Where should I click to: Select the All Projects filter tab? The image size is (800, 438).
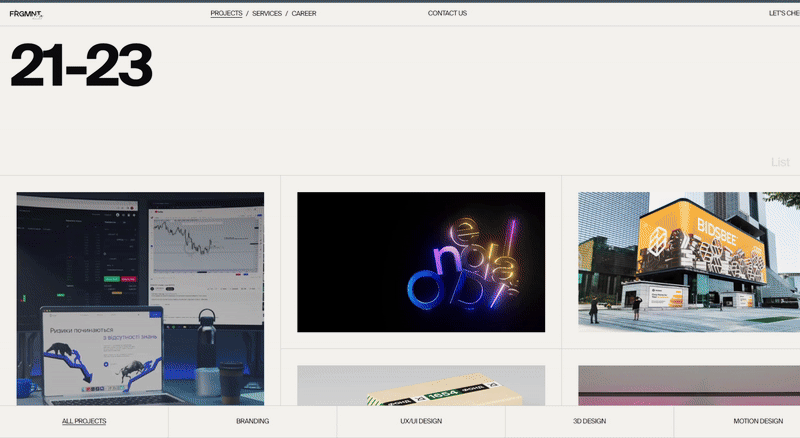(x=84, y=421)
